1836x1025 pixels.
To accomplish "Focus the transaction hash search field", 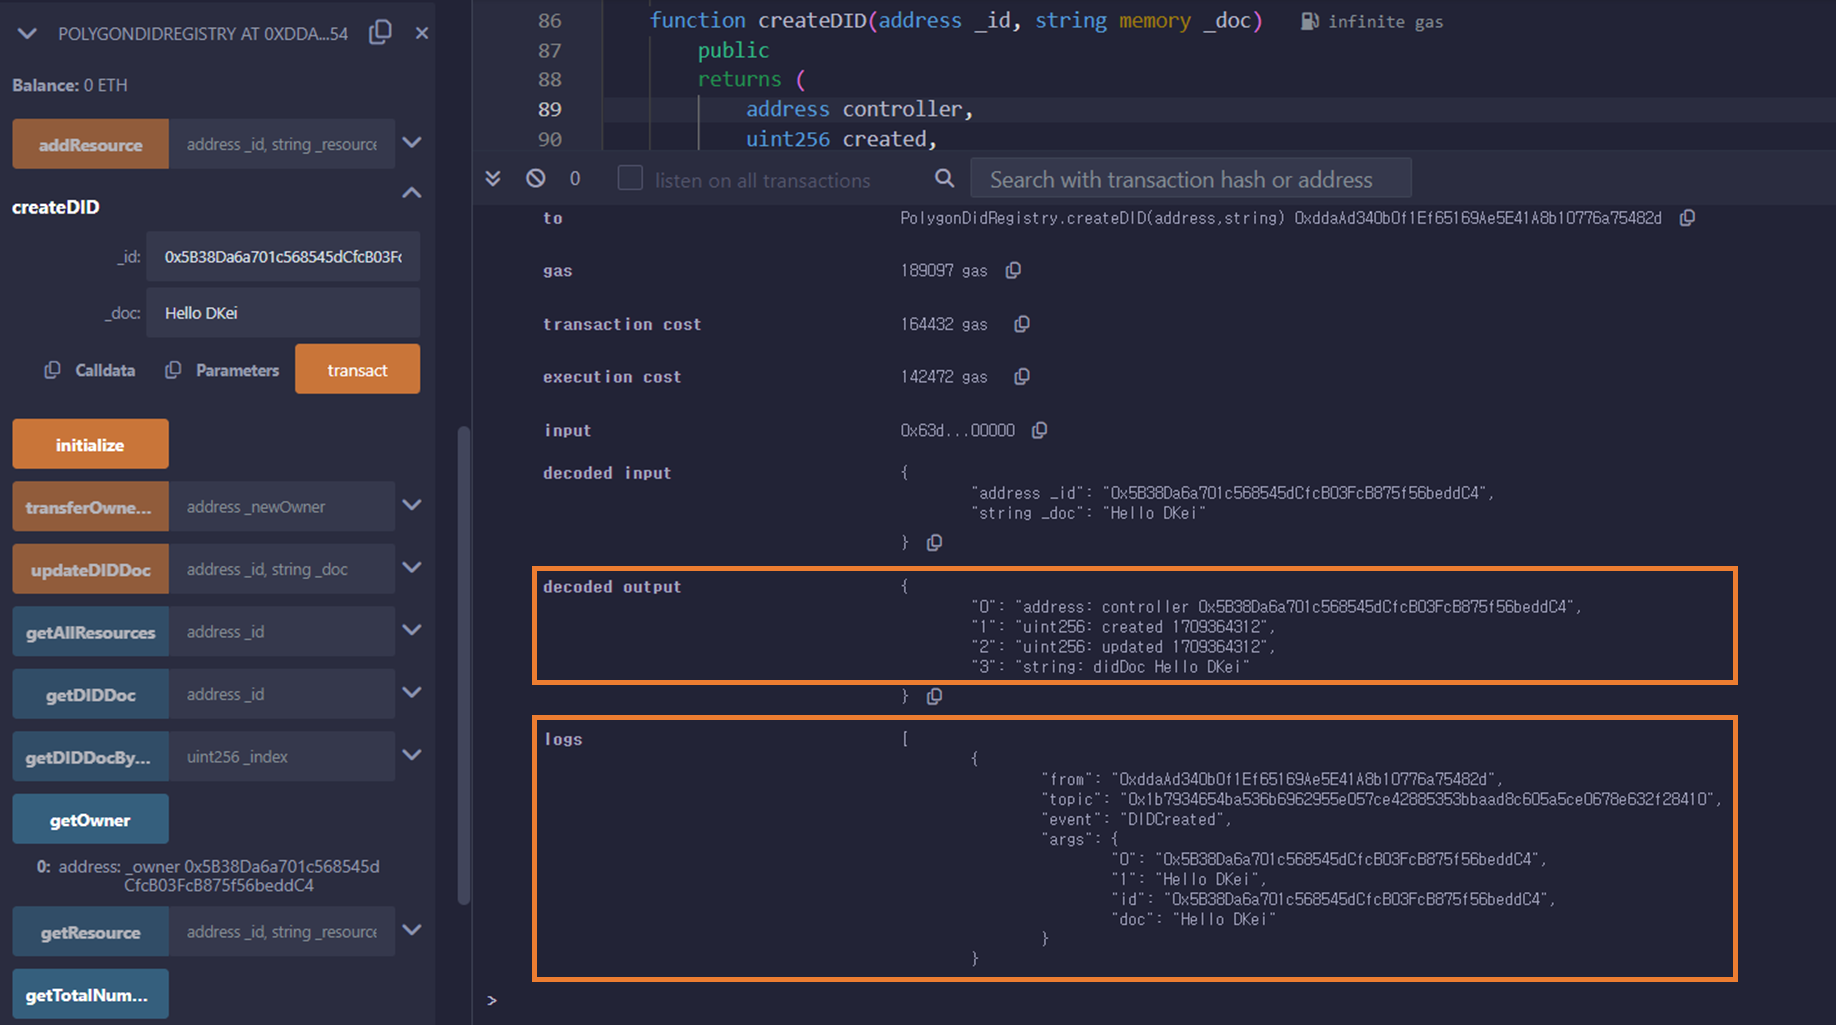I will 1191,179.
